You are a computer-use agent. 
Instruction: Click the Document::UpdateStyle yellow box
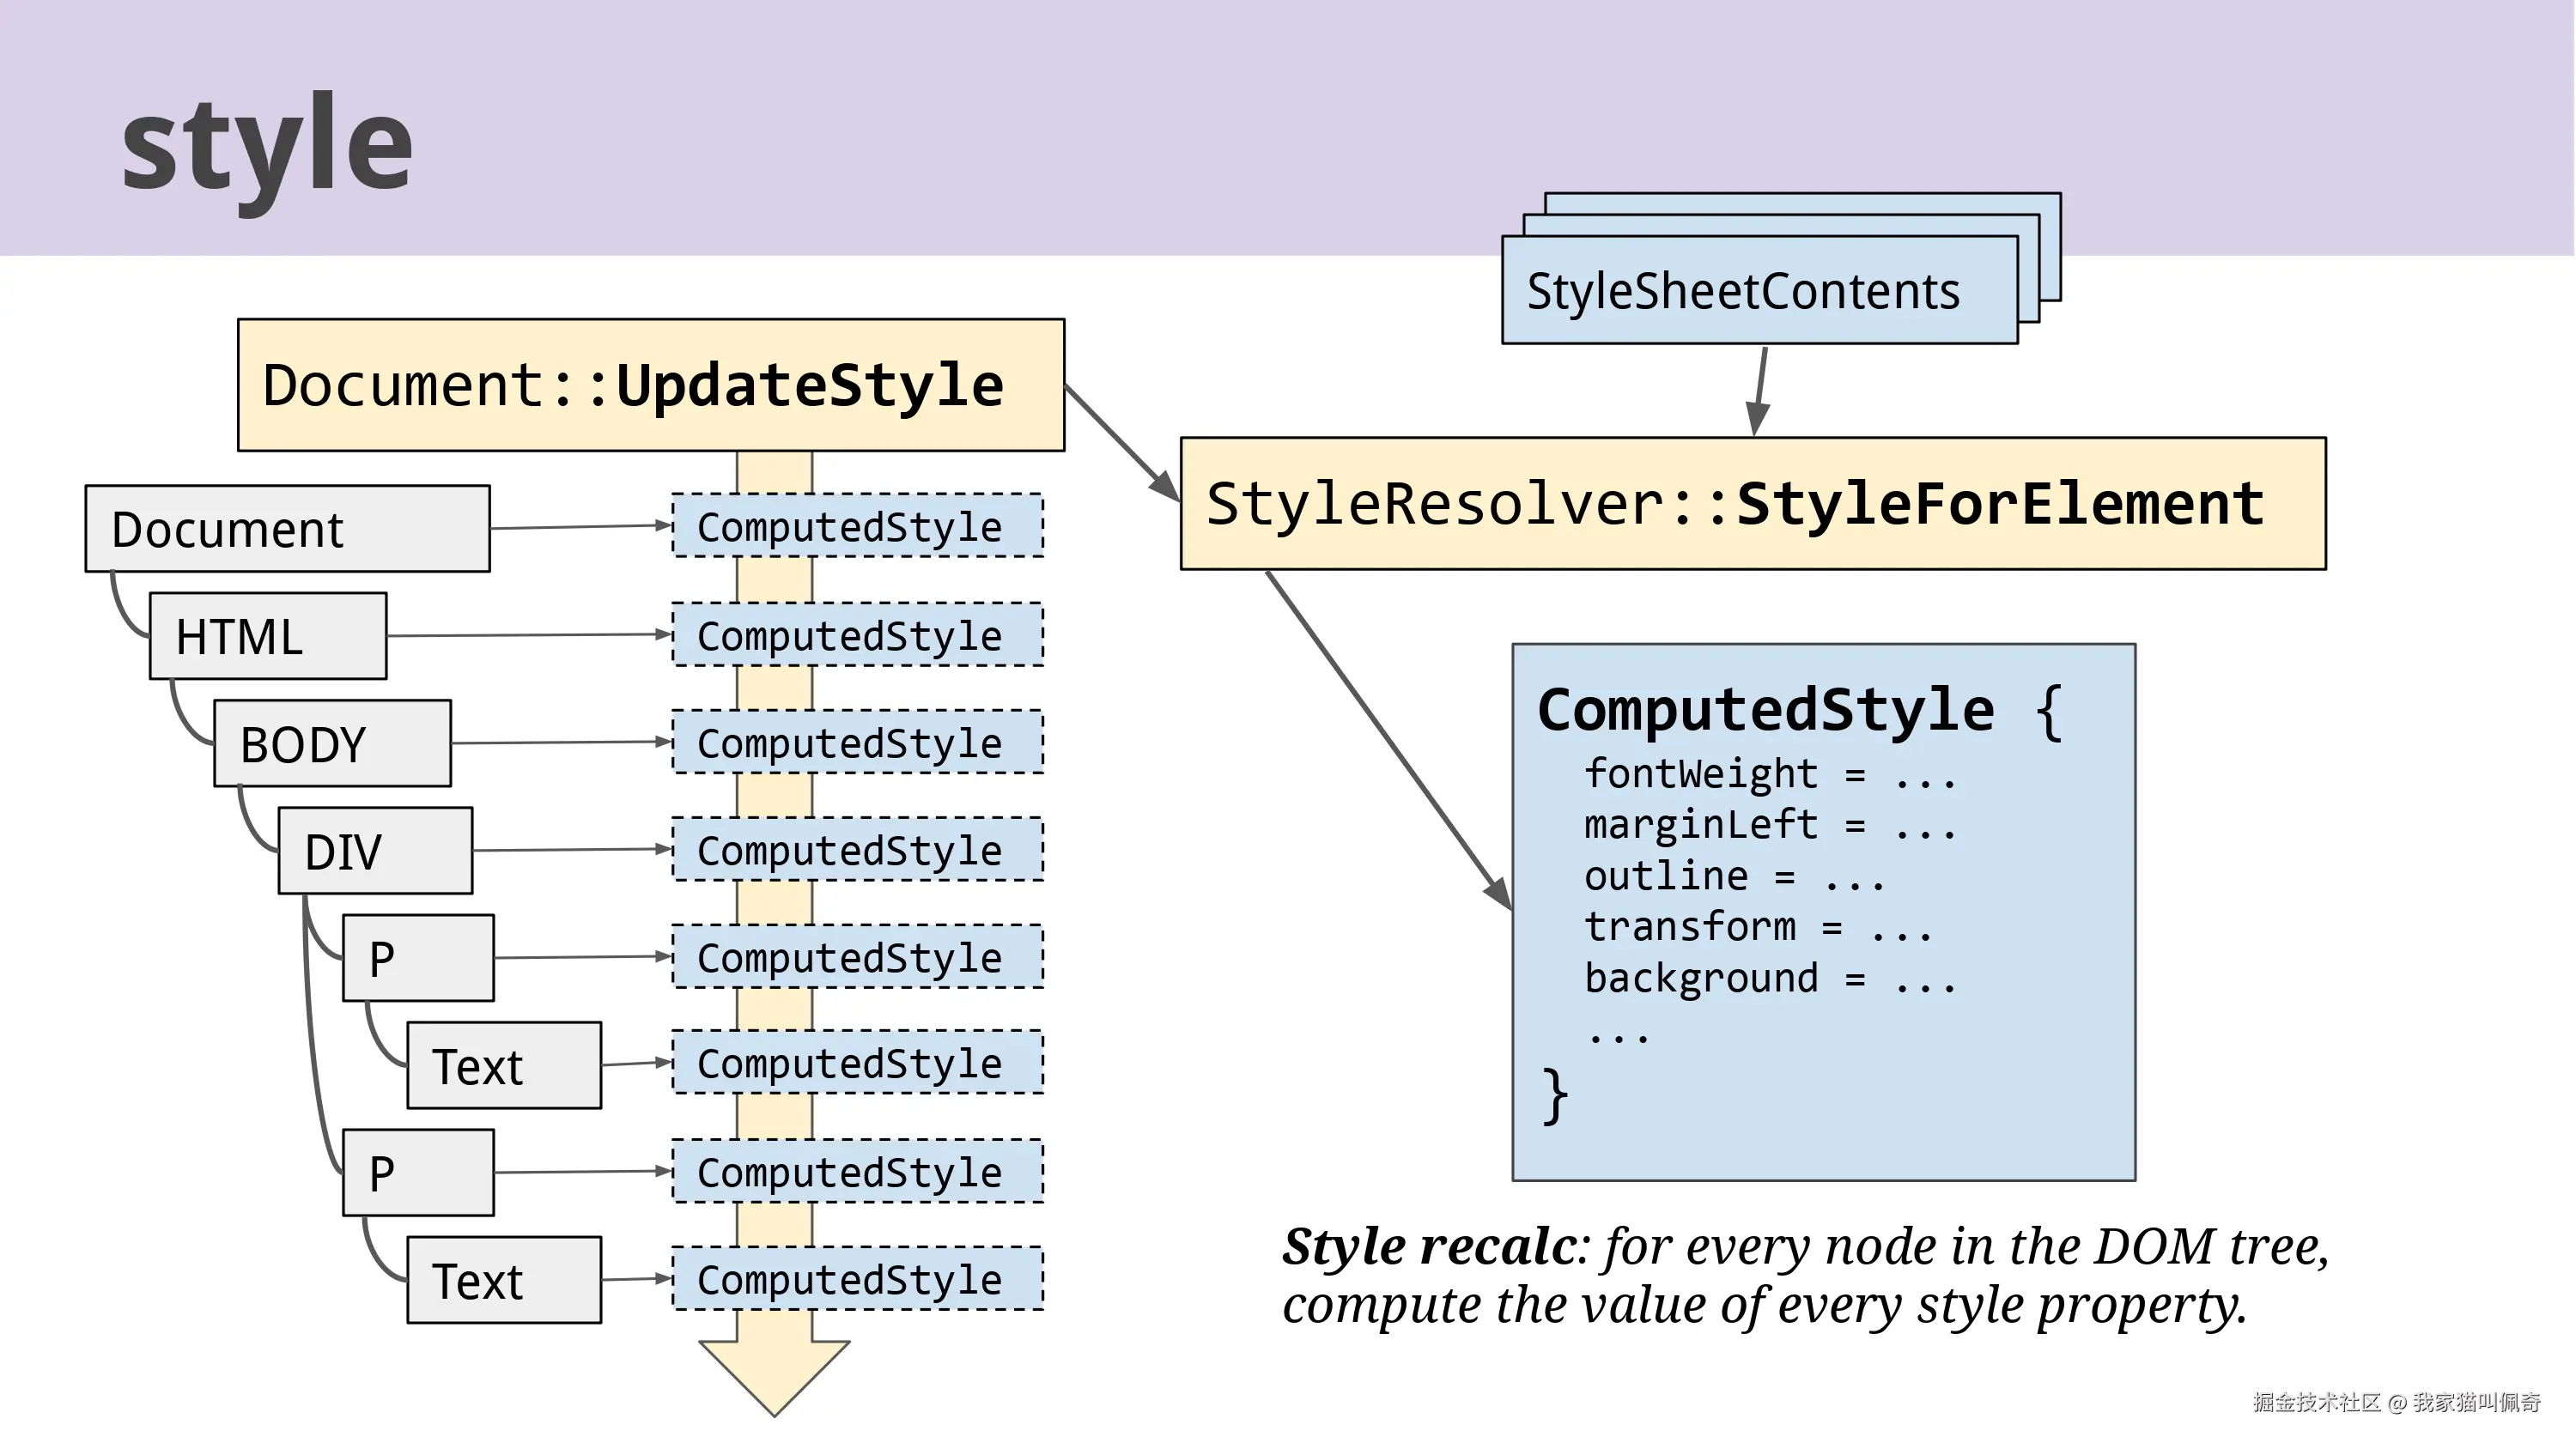pyautogui.click(x=650, y=385)
